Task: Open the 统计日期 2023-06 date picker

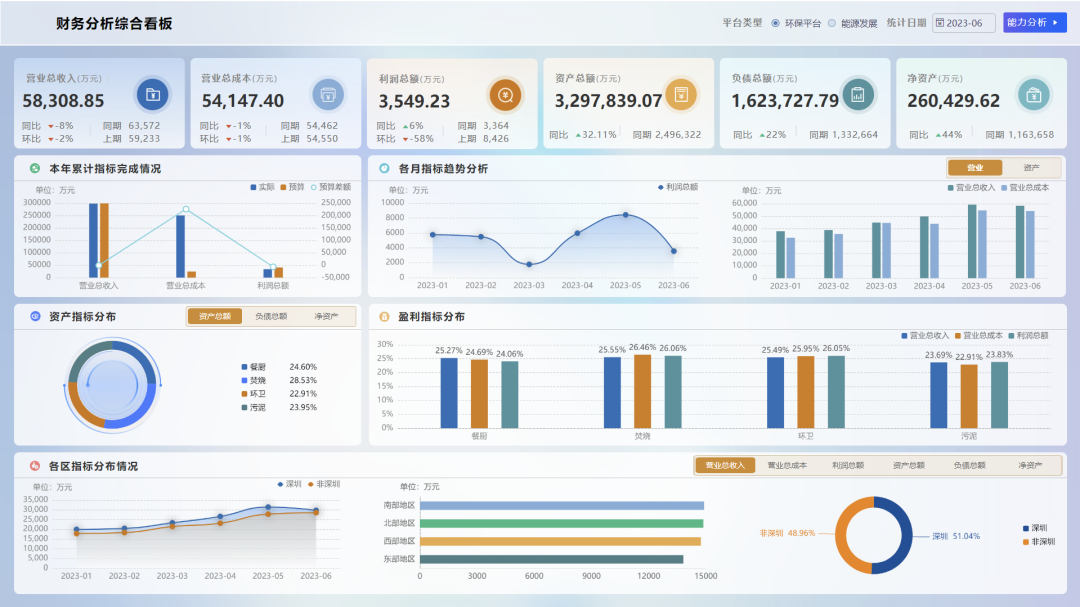Action: coord(964,23)
